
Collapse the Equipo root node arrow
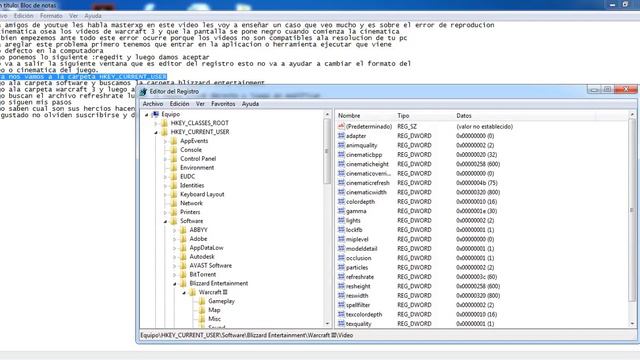click(x=147, y=115)
